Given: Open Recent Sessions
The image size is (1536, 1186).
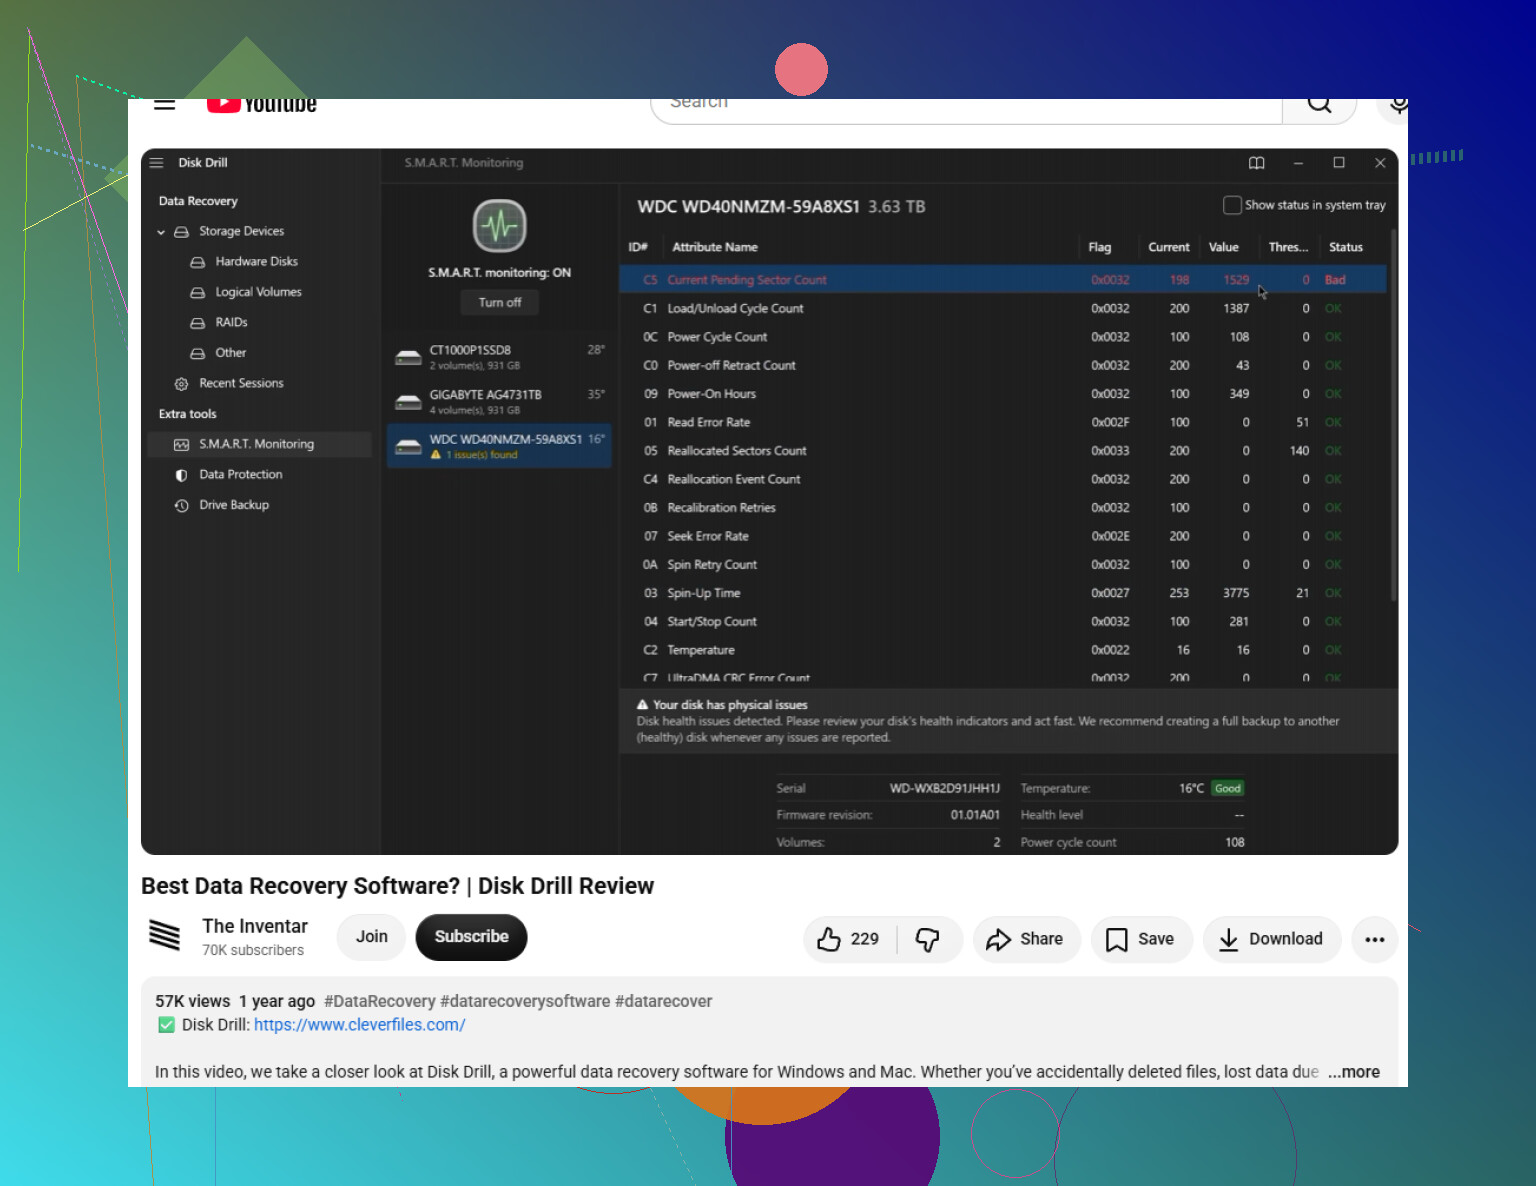Looking at the screenshot, I should coord(241,383).
